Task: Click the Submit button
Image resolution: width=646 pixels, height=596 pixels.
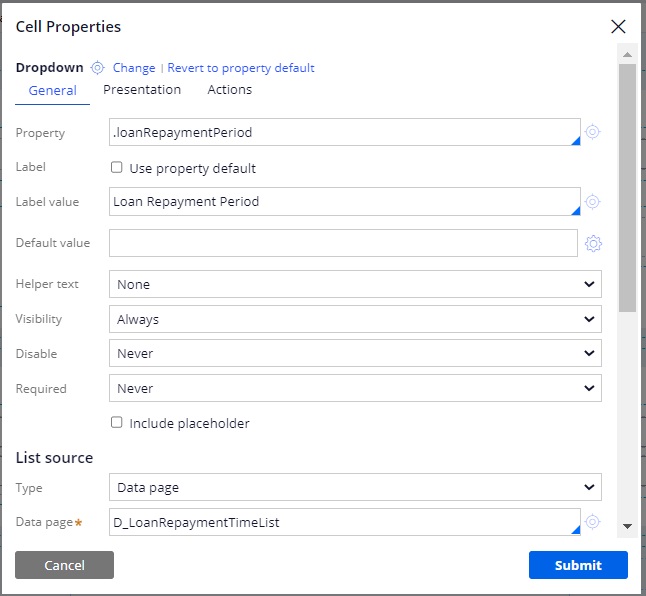Action: point(578,565)
